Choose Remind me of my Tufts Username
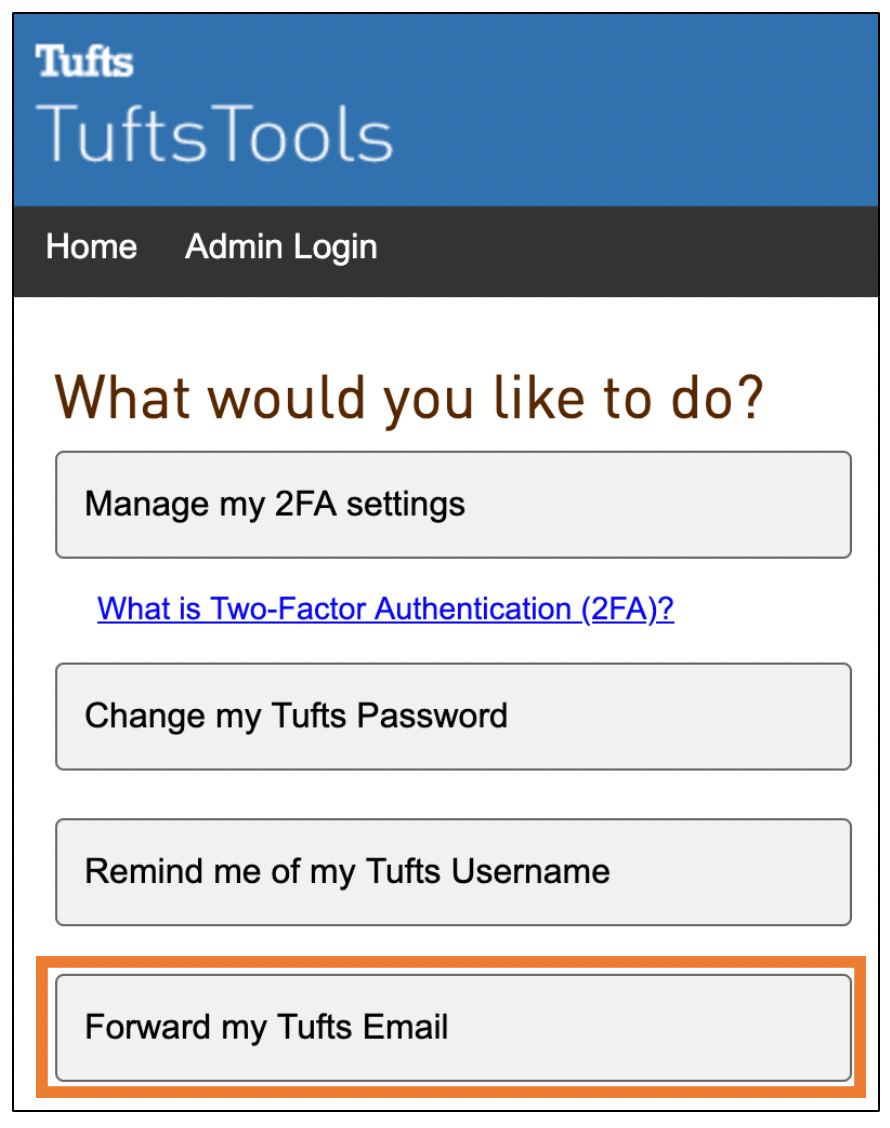 (x=453, y=871)
